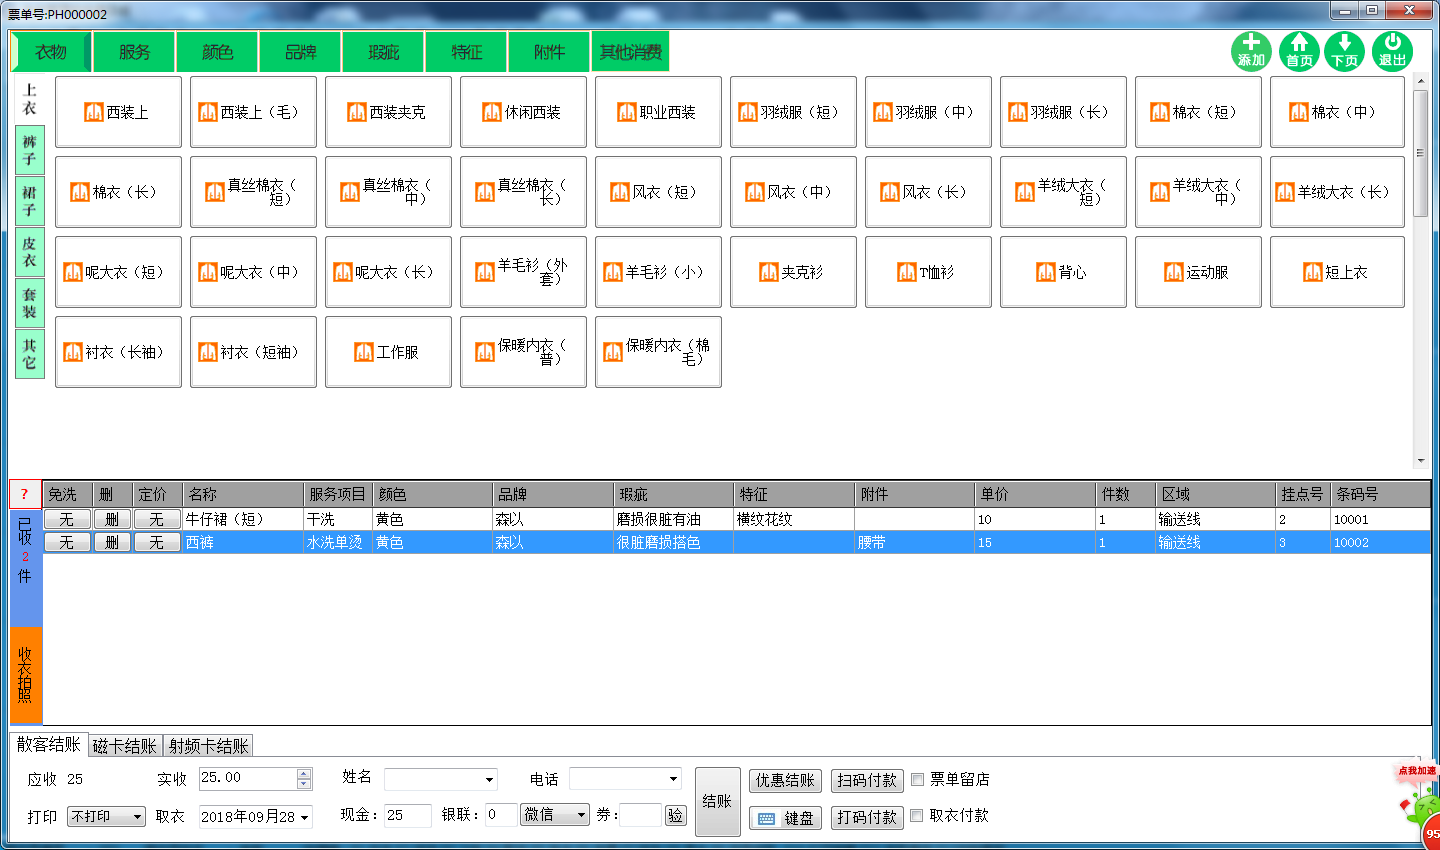The width and height of the screenshot is (1440, 850).
Task: Click the keyboard 键盘 button
Action: tap(785, 818)
